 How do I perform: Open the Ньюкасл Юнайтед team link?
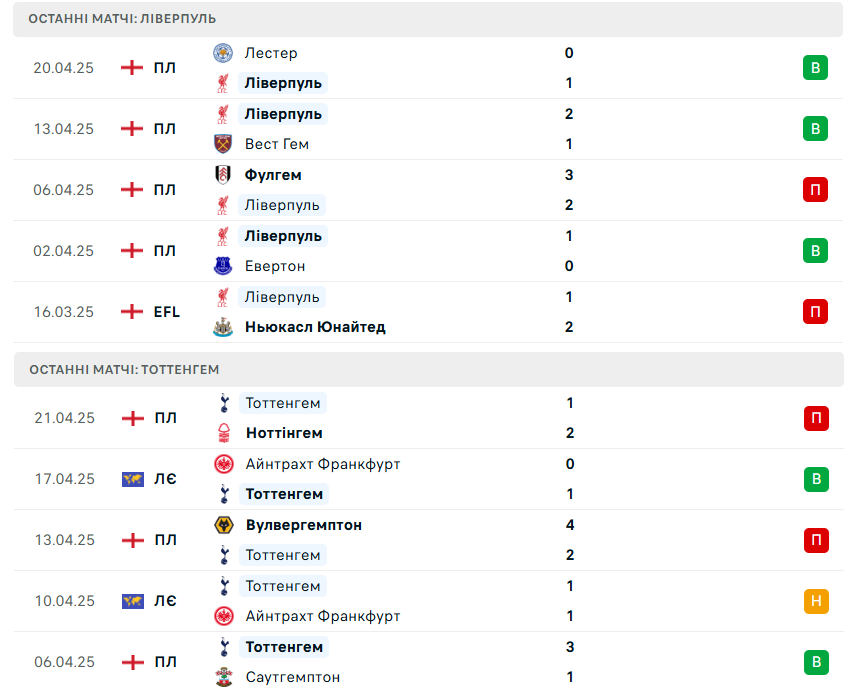pyautogui.click(x=315, y=327)
